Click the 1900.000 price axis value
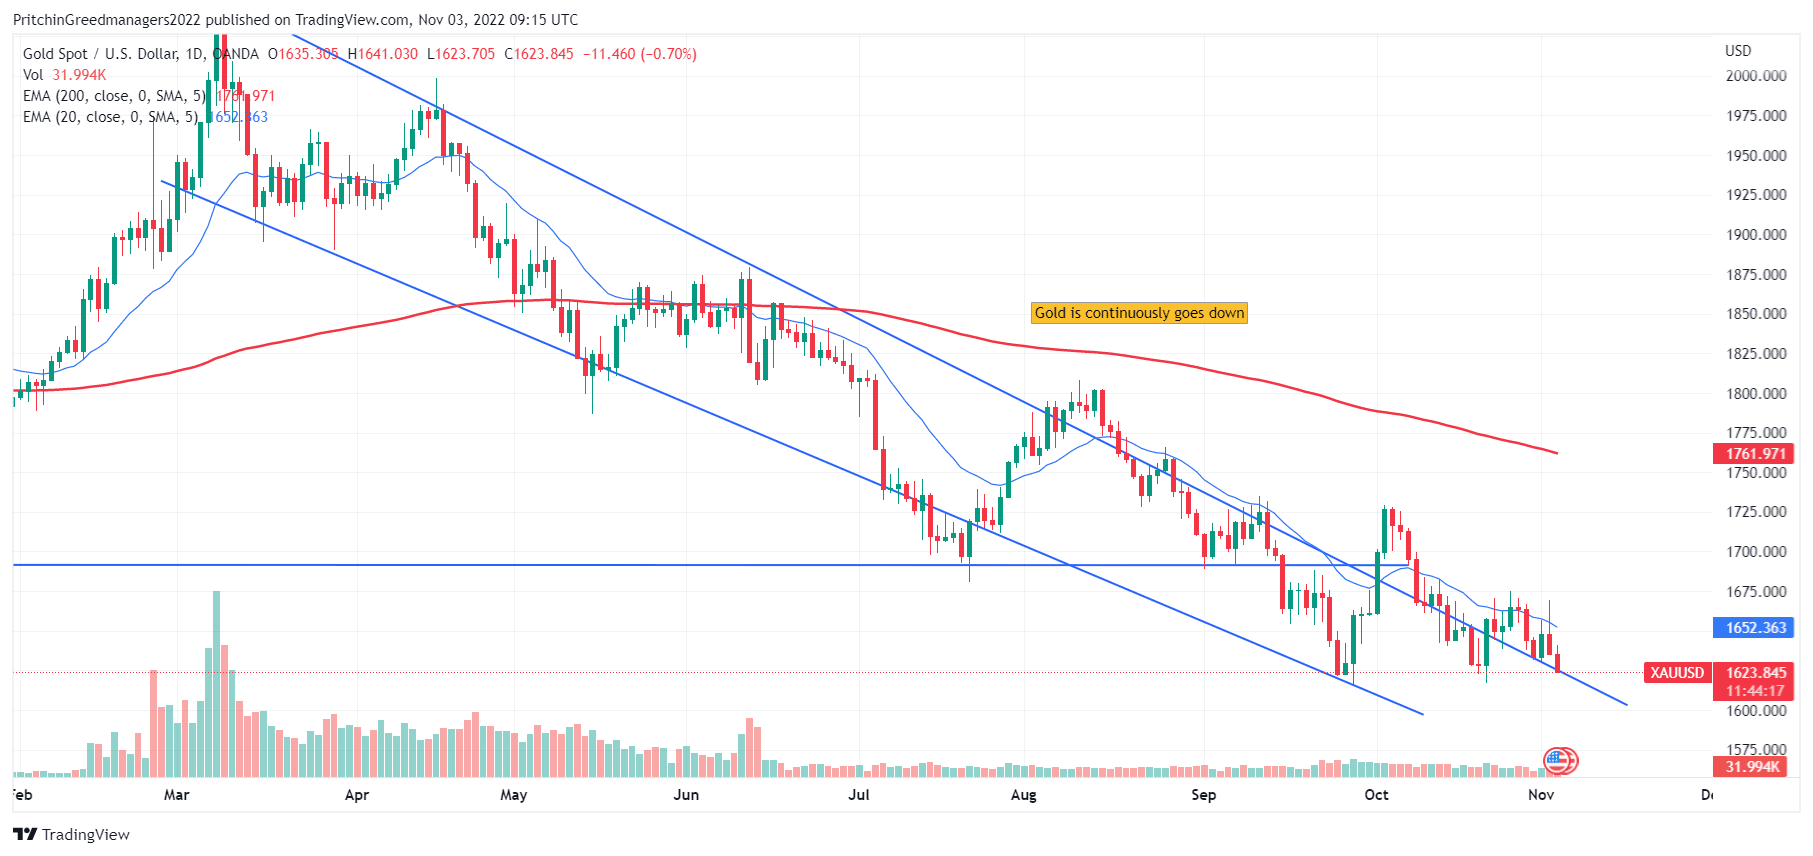Image resolution: width=1813 pixels, height=856 pixels. coord(1756,235)
